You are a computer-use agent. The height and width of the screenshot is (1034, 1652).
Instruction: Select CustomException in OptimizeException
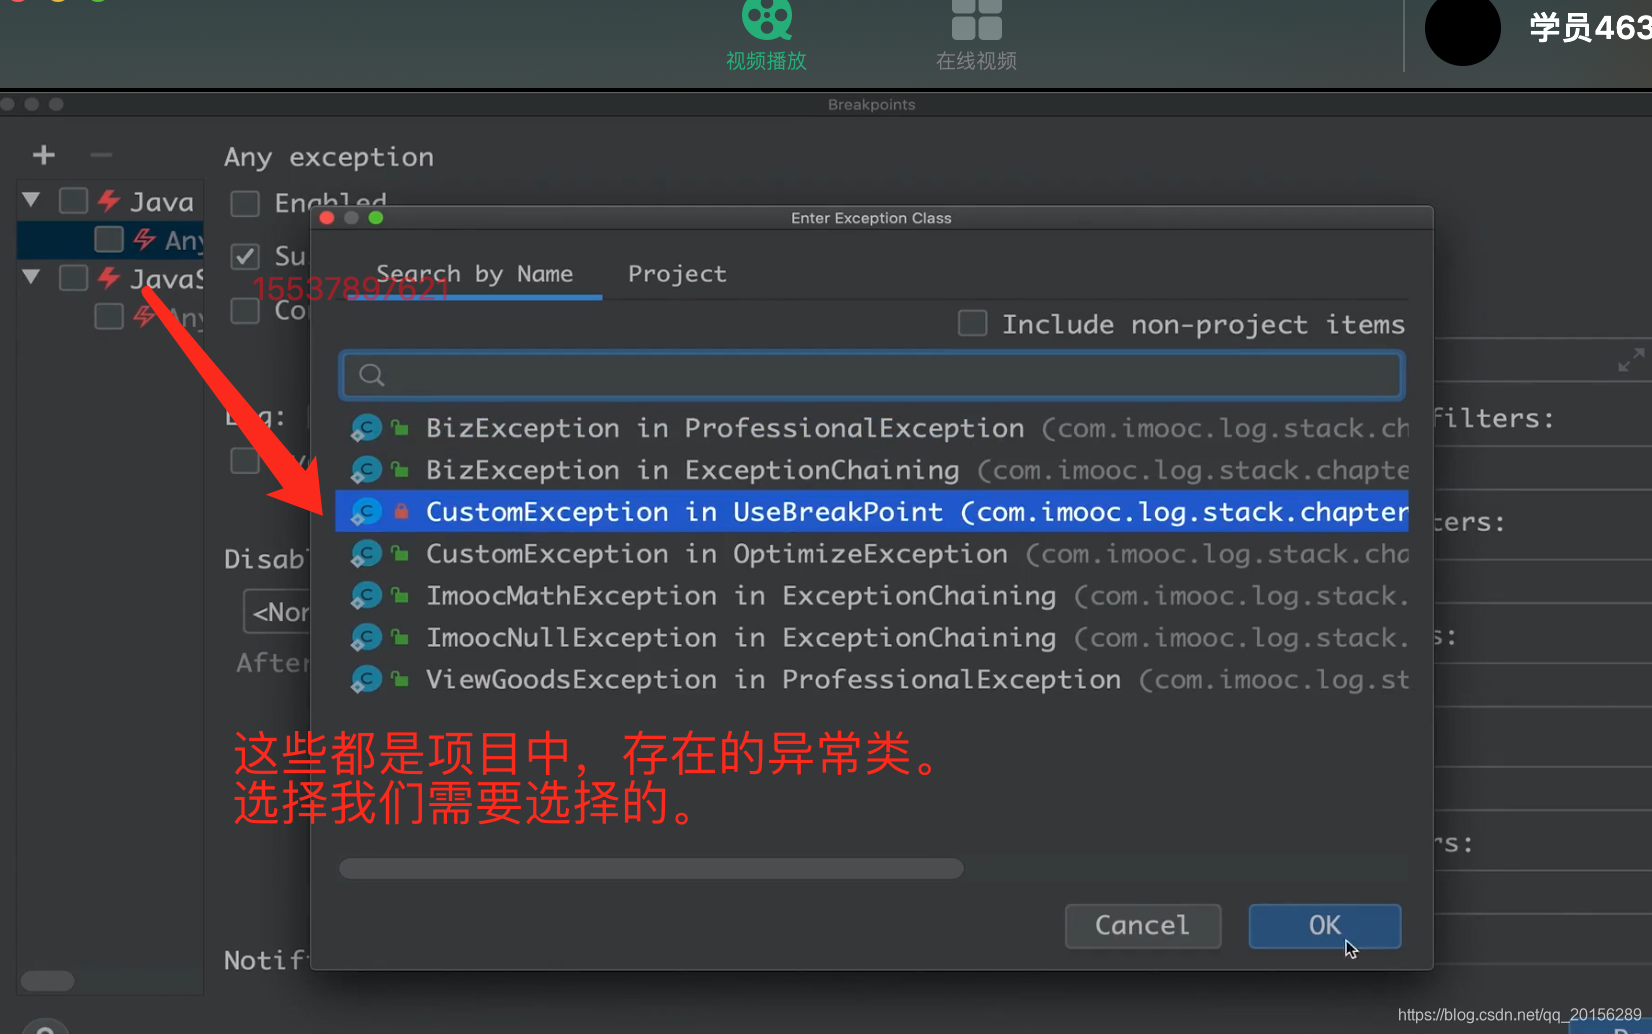[x=872, y=554]
